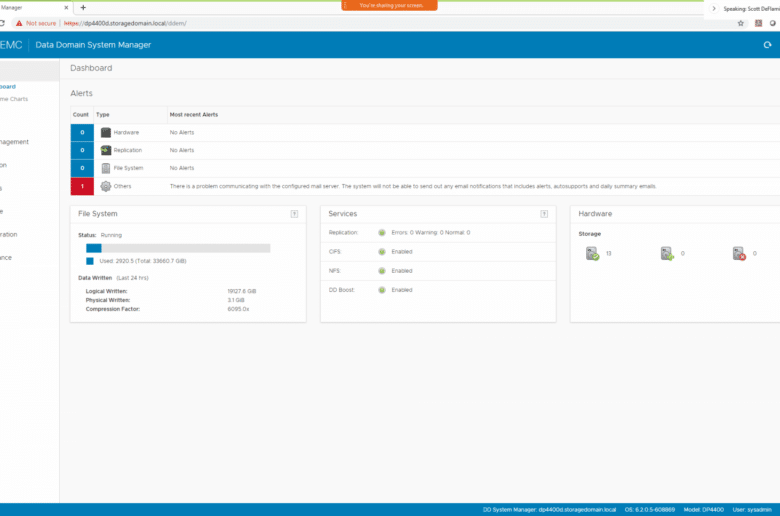Click the healthy storage disks icon showing 13
The height and width of the screenshot is (516, 780).
point(592,253)
